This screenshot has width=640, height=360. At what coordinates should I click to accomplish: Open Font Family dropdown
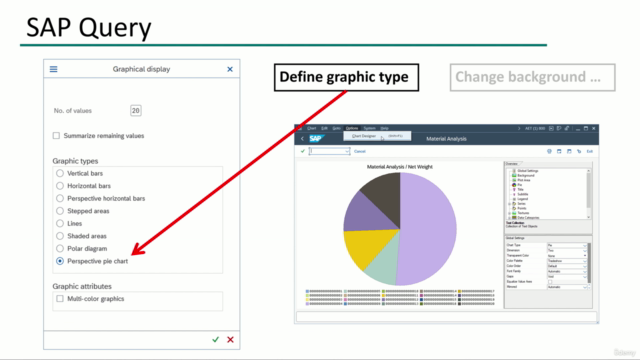[584, 271]
